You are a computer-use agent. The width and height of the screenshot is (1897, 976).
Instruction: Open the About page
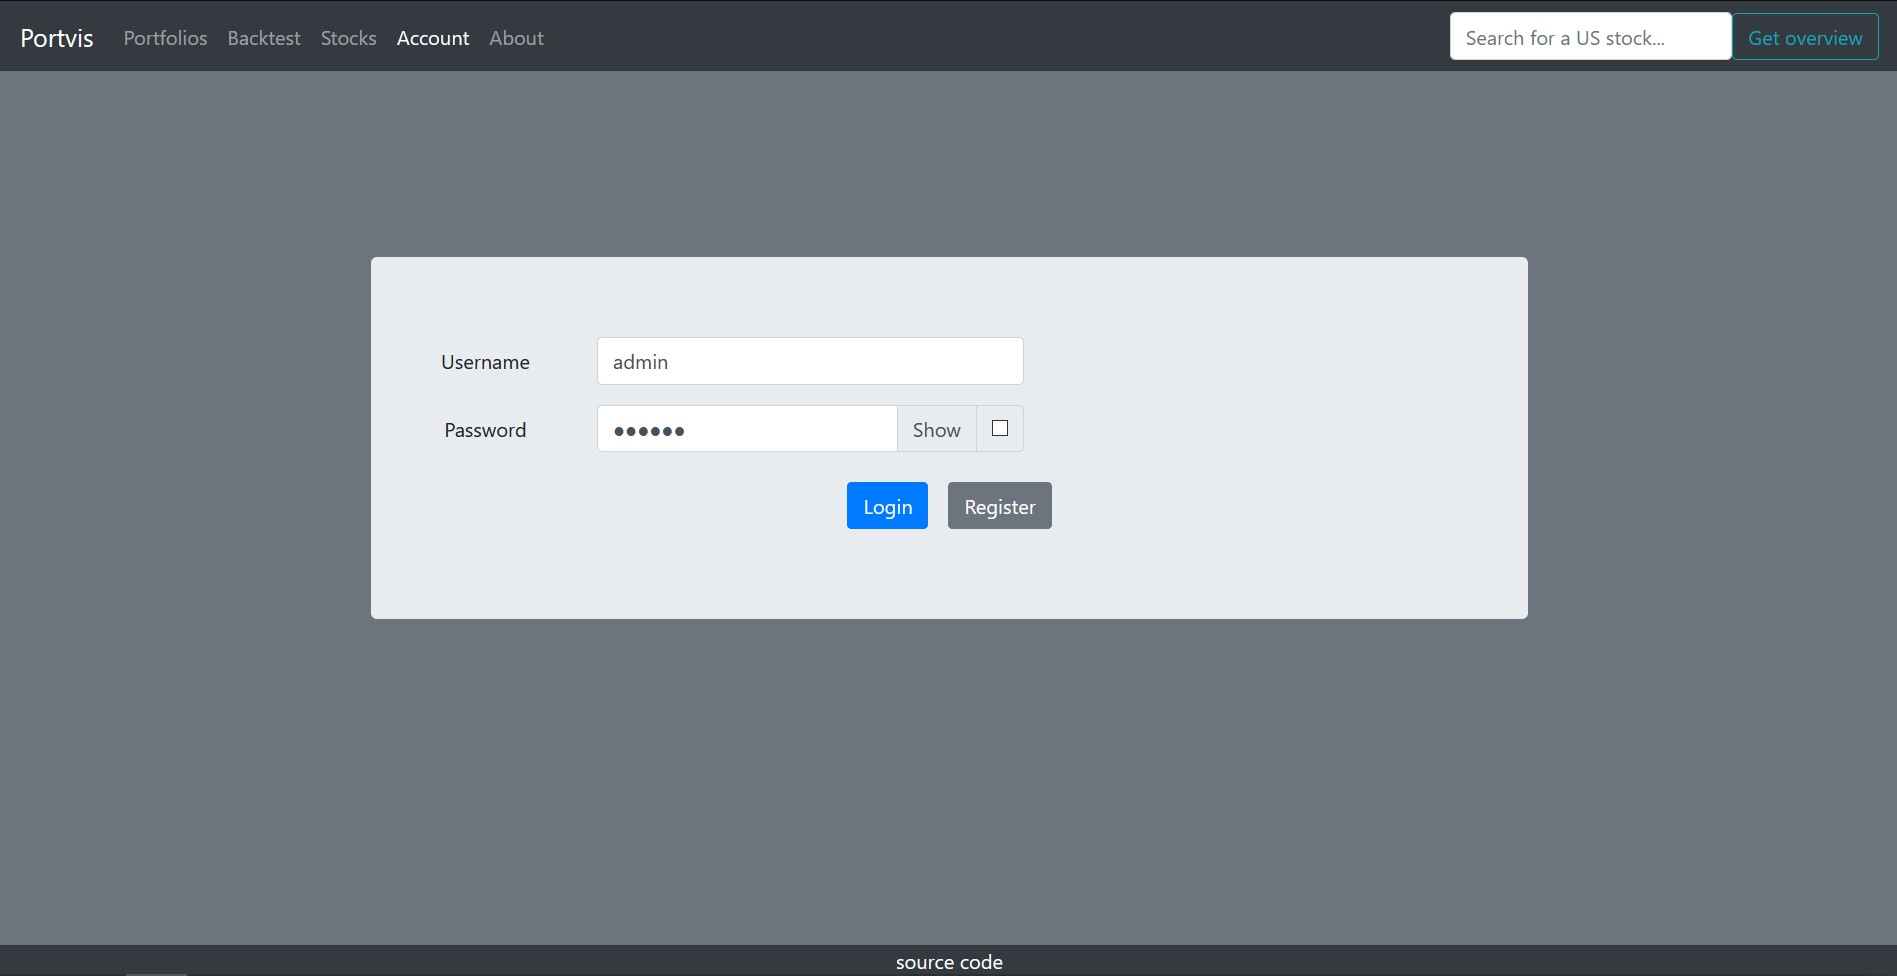pyautogui.click(x=516, y=38)
